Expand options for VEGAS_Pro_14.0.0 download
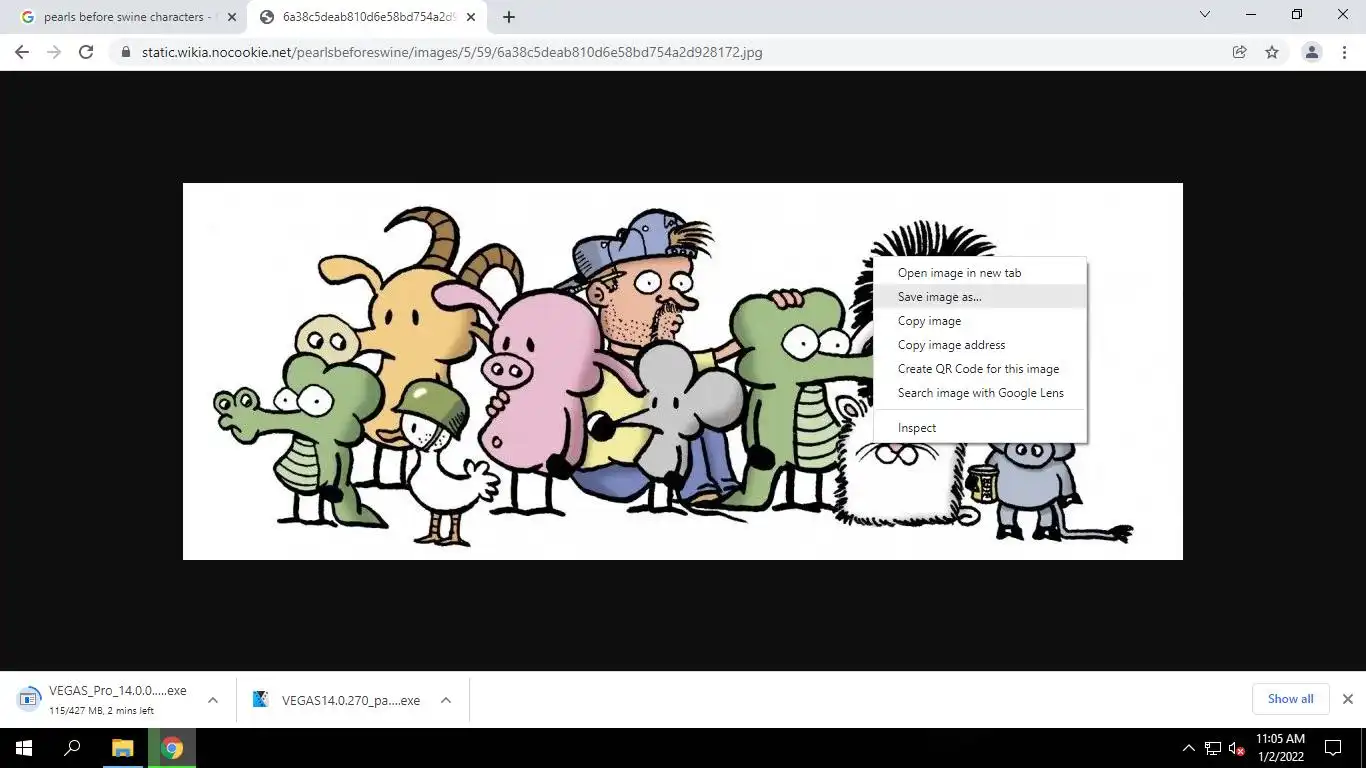This screenshot has height=768, width=1366. click(213, 700)
